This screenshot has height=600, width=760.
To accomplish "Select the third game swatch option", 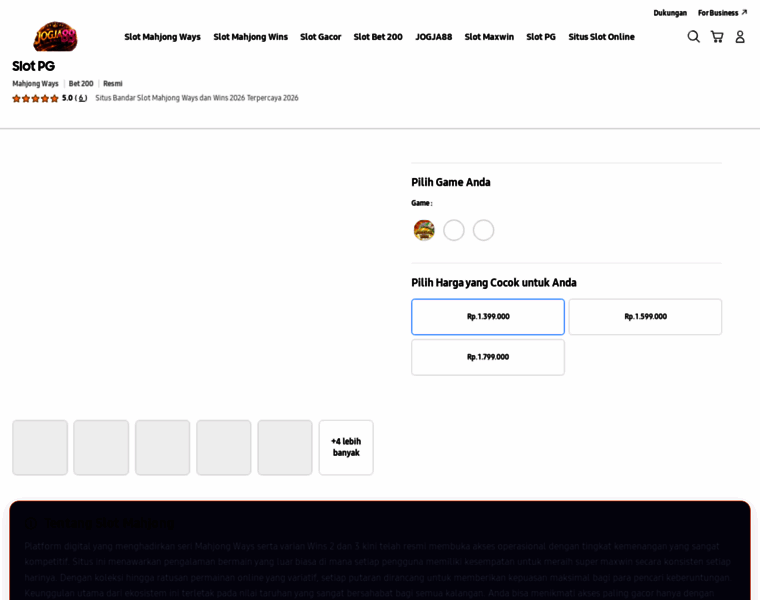I will 483,230.
